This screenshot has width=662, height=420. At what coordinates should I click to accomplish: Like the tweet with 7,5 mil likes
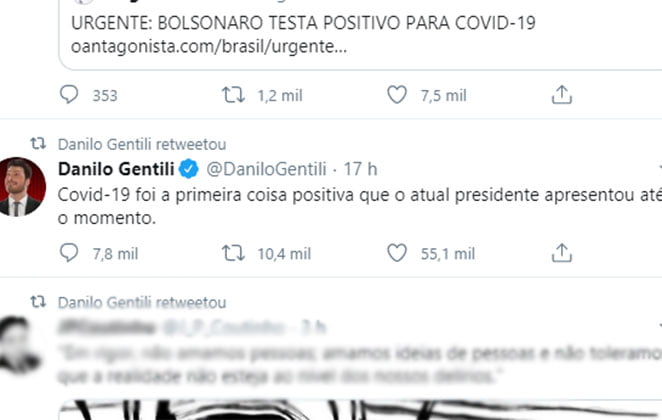[397, 95]
